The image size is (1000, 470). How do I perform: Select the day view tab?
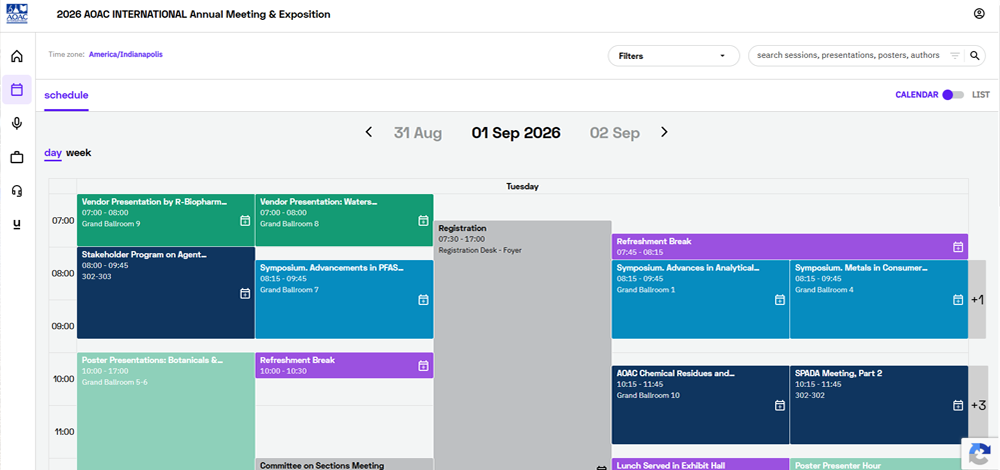point(53,153)
